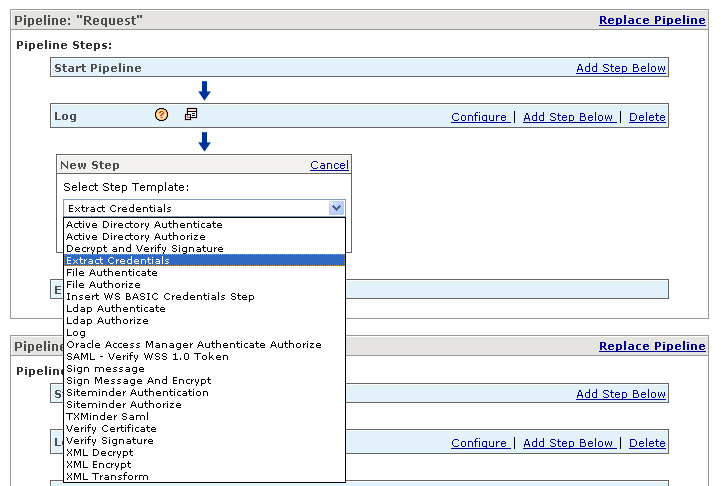Delete the Log step in Request pipeline
Screen dimensions: 721x486
647,117
